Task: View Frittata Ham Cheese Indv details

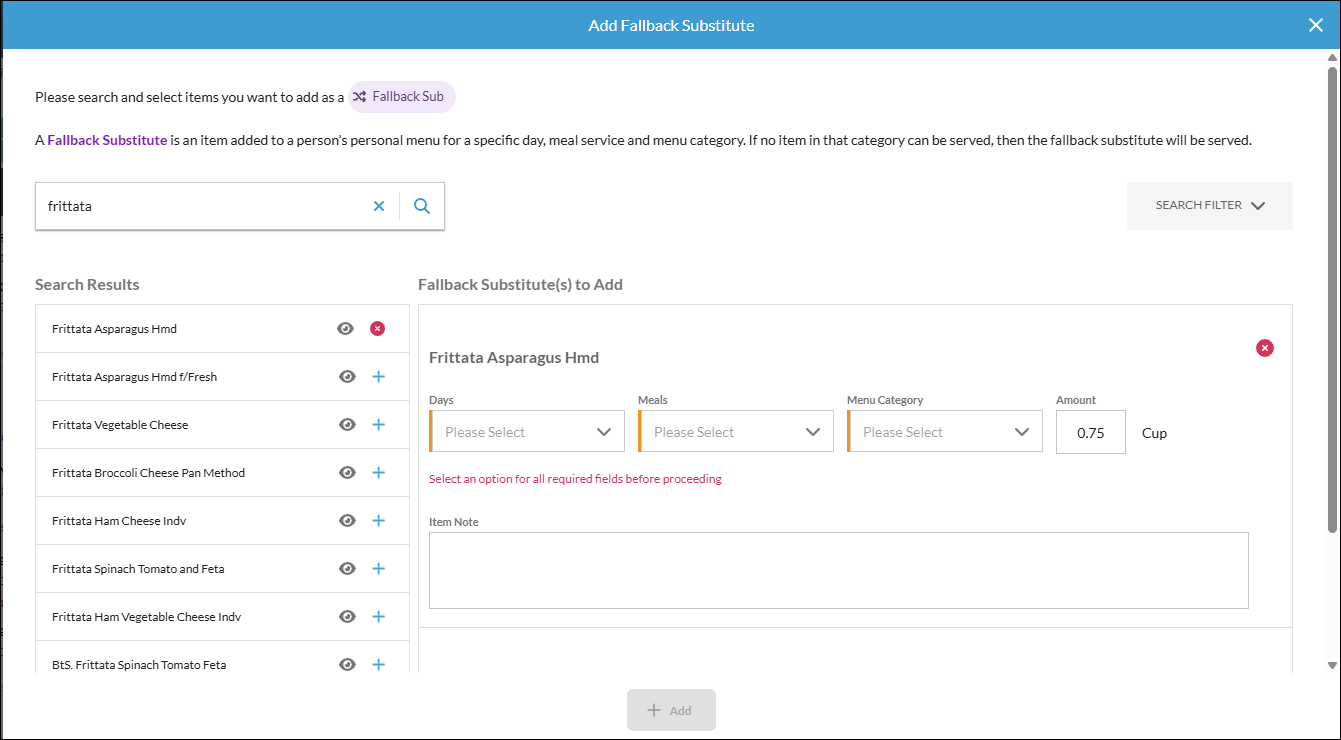Action: [x=347, y=520]
